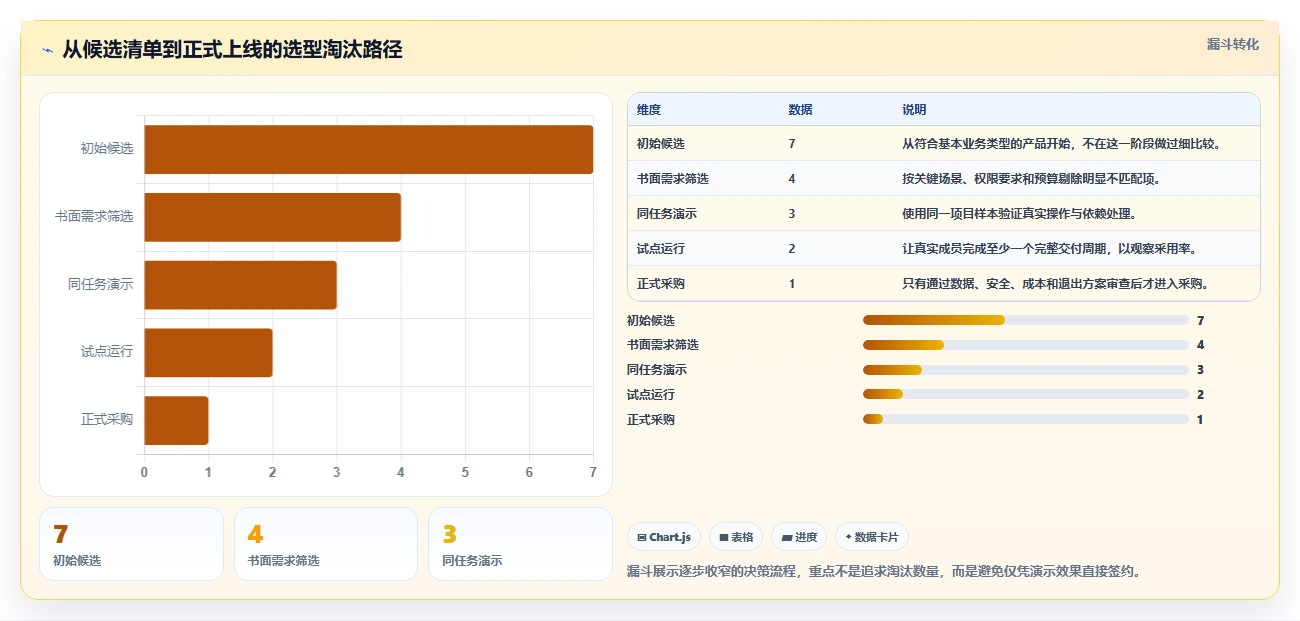Screen dimensions: 1300x621
Task: Click the 试点运行 progress bar
Action: click(x=1025, y=394)
